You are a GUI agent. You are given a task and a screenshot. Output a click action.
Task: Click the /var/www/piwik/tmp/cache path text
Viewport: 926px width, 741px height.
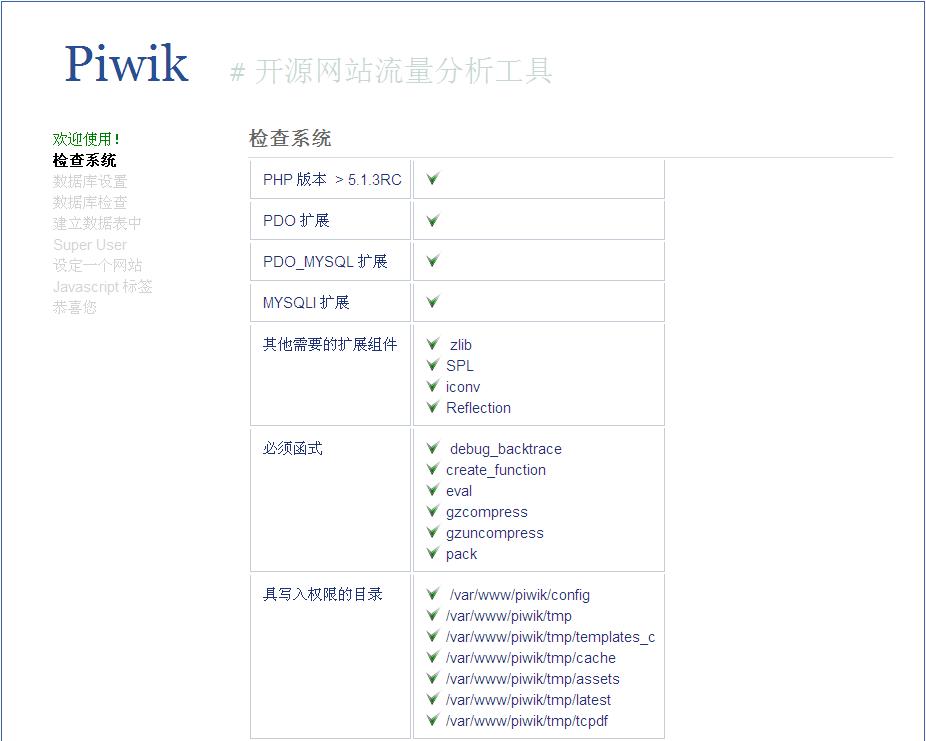(530, 658)
